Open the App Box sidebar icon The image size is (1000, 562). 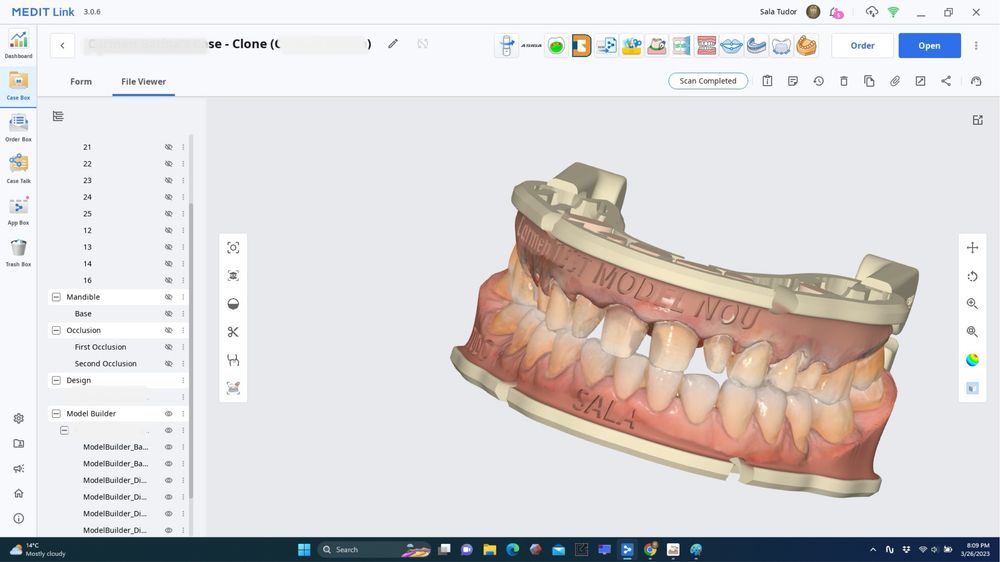(18, 211)
